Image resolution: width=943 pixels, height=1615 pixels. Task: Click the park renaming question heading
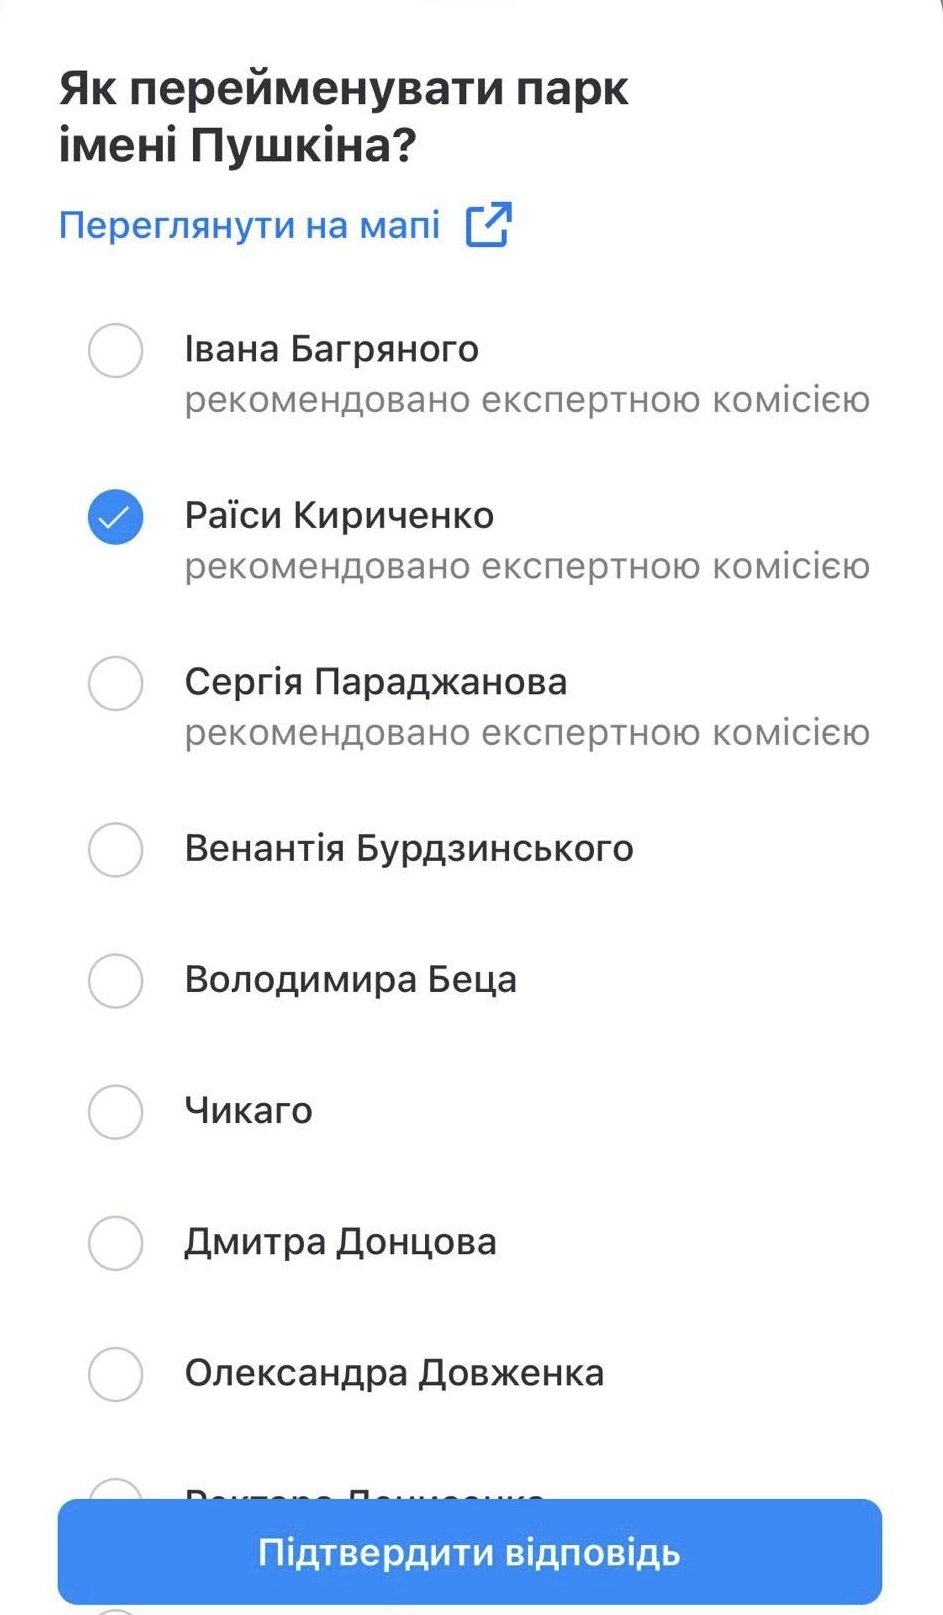click(343, 117)
